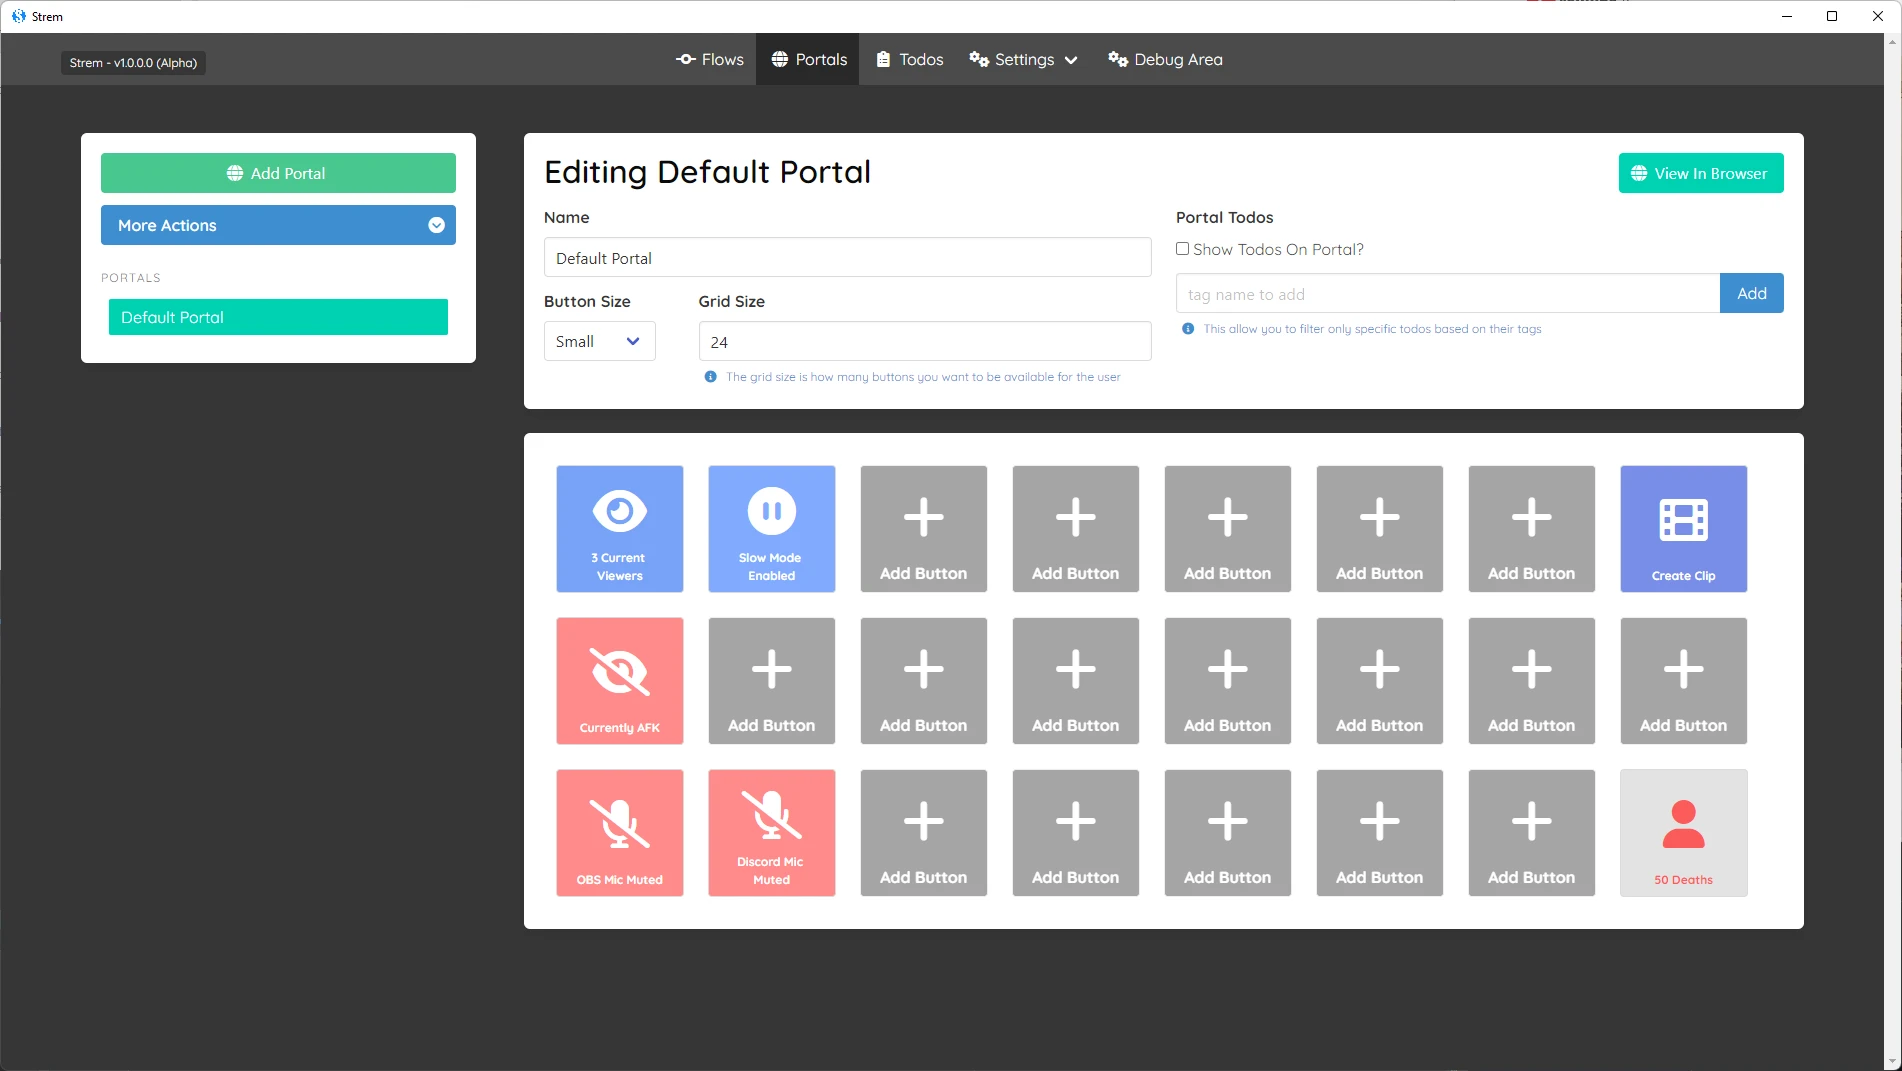This screenshot has width=1902, height=1071.
Task: Click the Add Portal button
Action: pyautogui.click(x=278, y=173)
